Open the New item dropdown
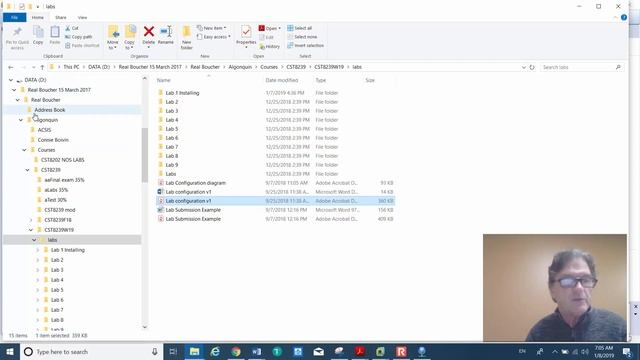This screenshot has width=640, height=360. 211,28
